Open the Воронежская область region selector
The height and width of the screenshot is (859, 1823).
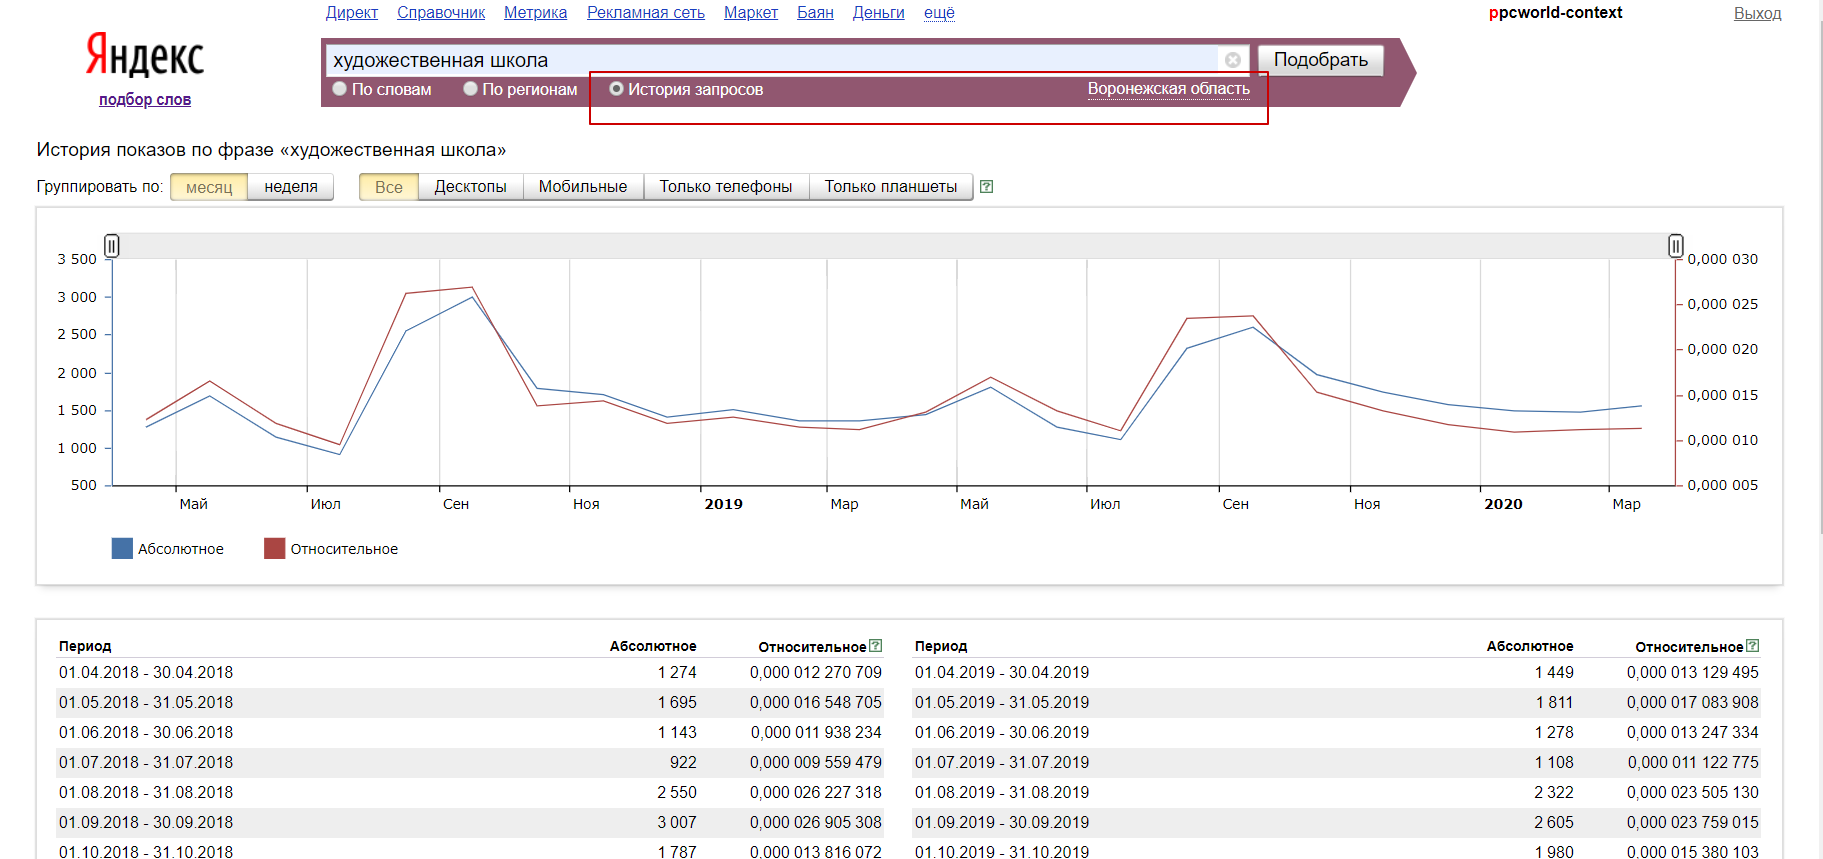coord(1169,89)
